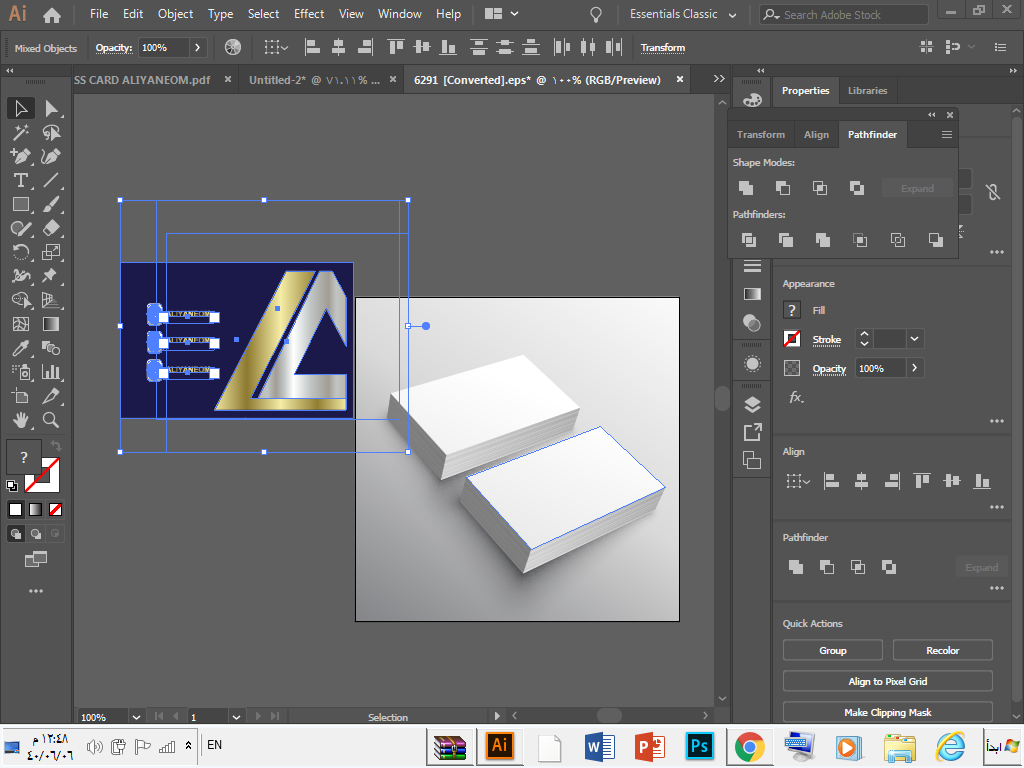Click the Unite shape mode icon

(x=746, y=188)
